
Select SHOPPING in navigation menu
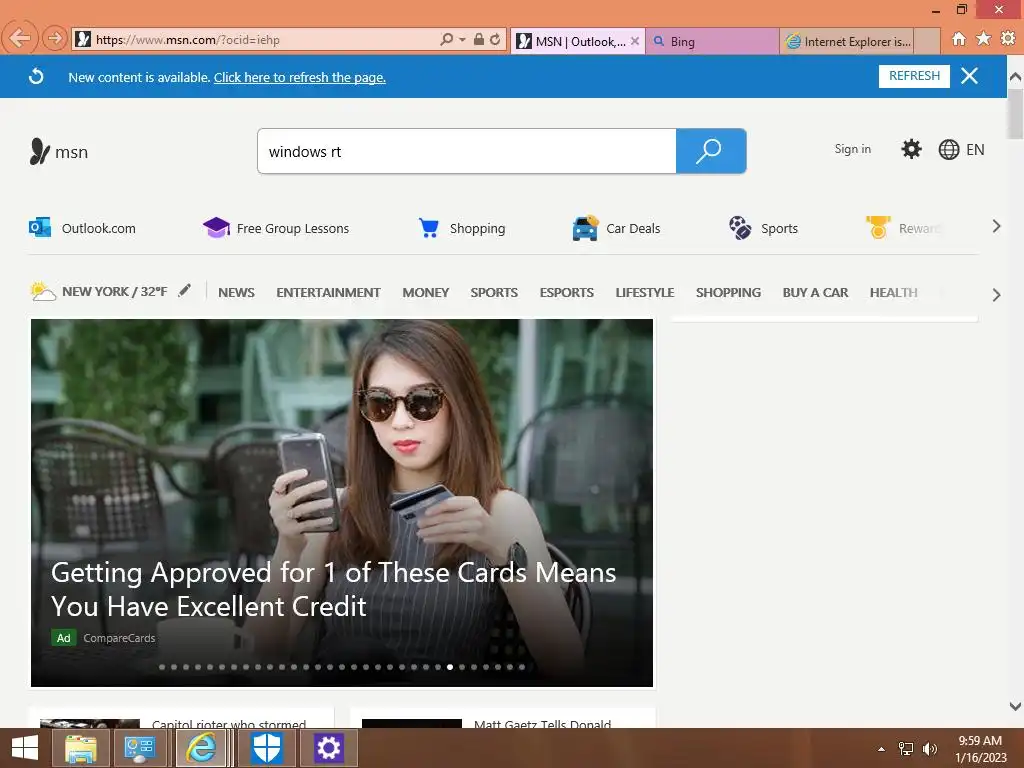(x=728, y=293)
